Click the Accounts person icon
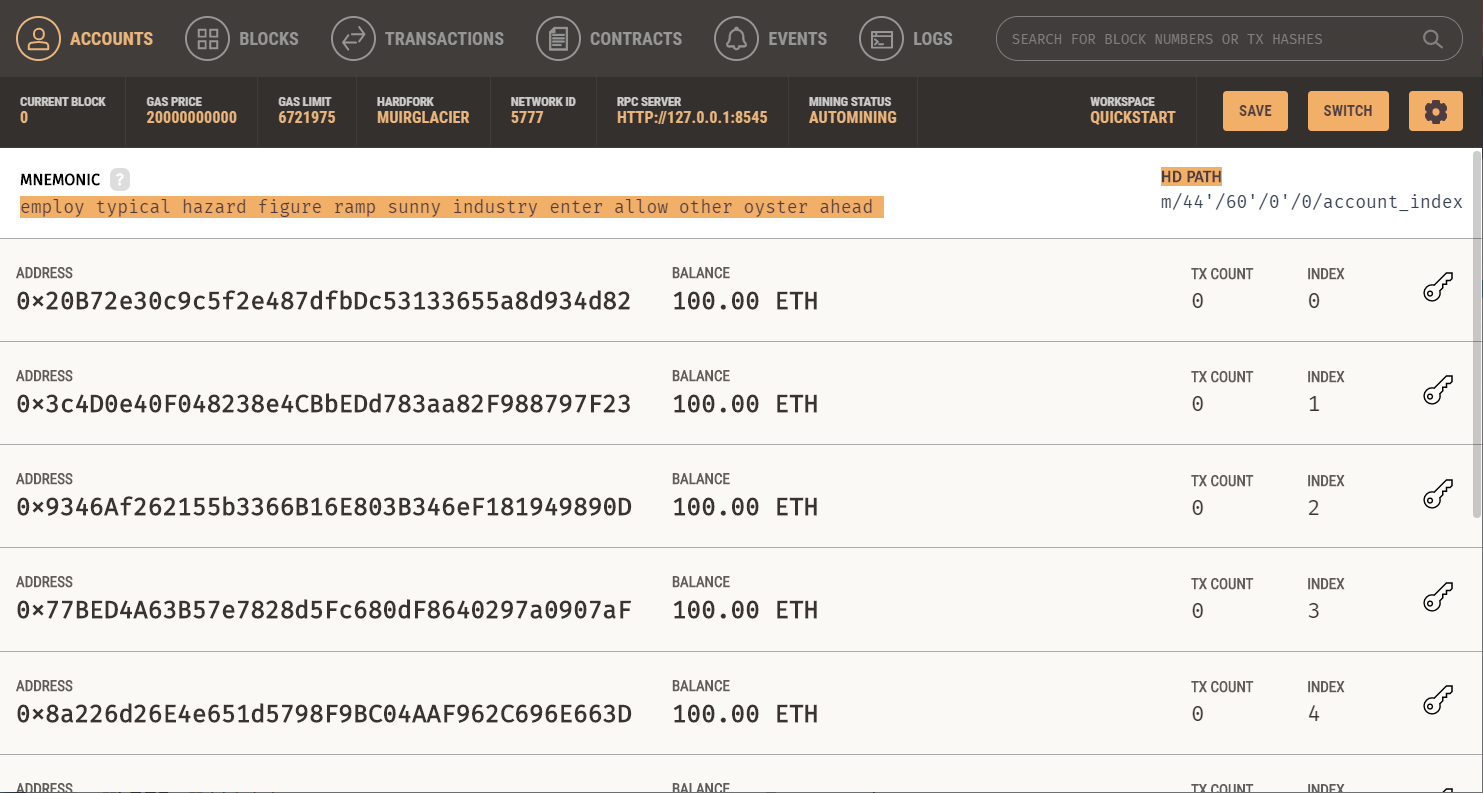1483x793 pixels. [38, 39]
